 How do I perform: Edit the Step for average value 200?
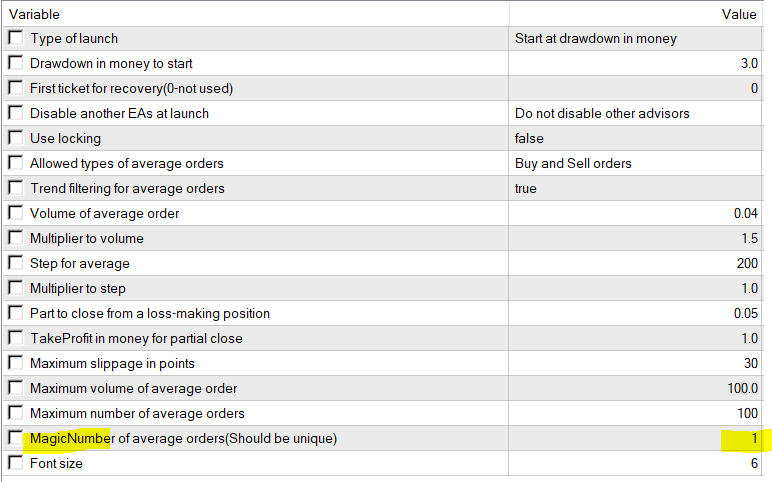click(638, 264)
